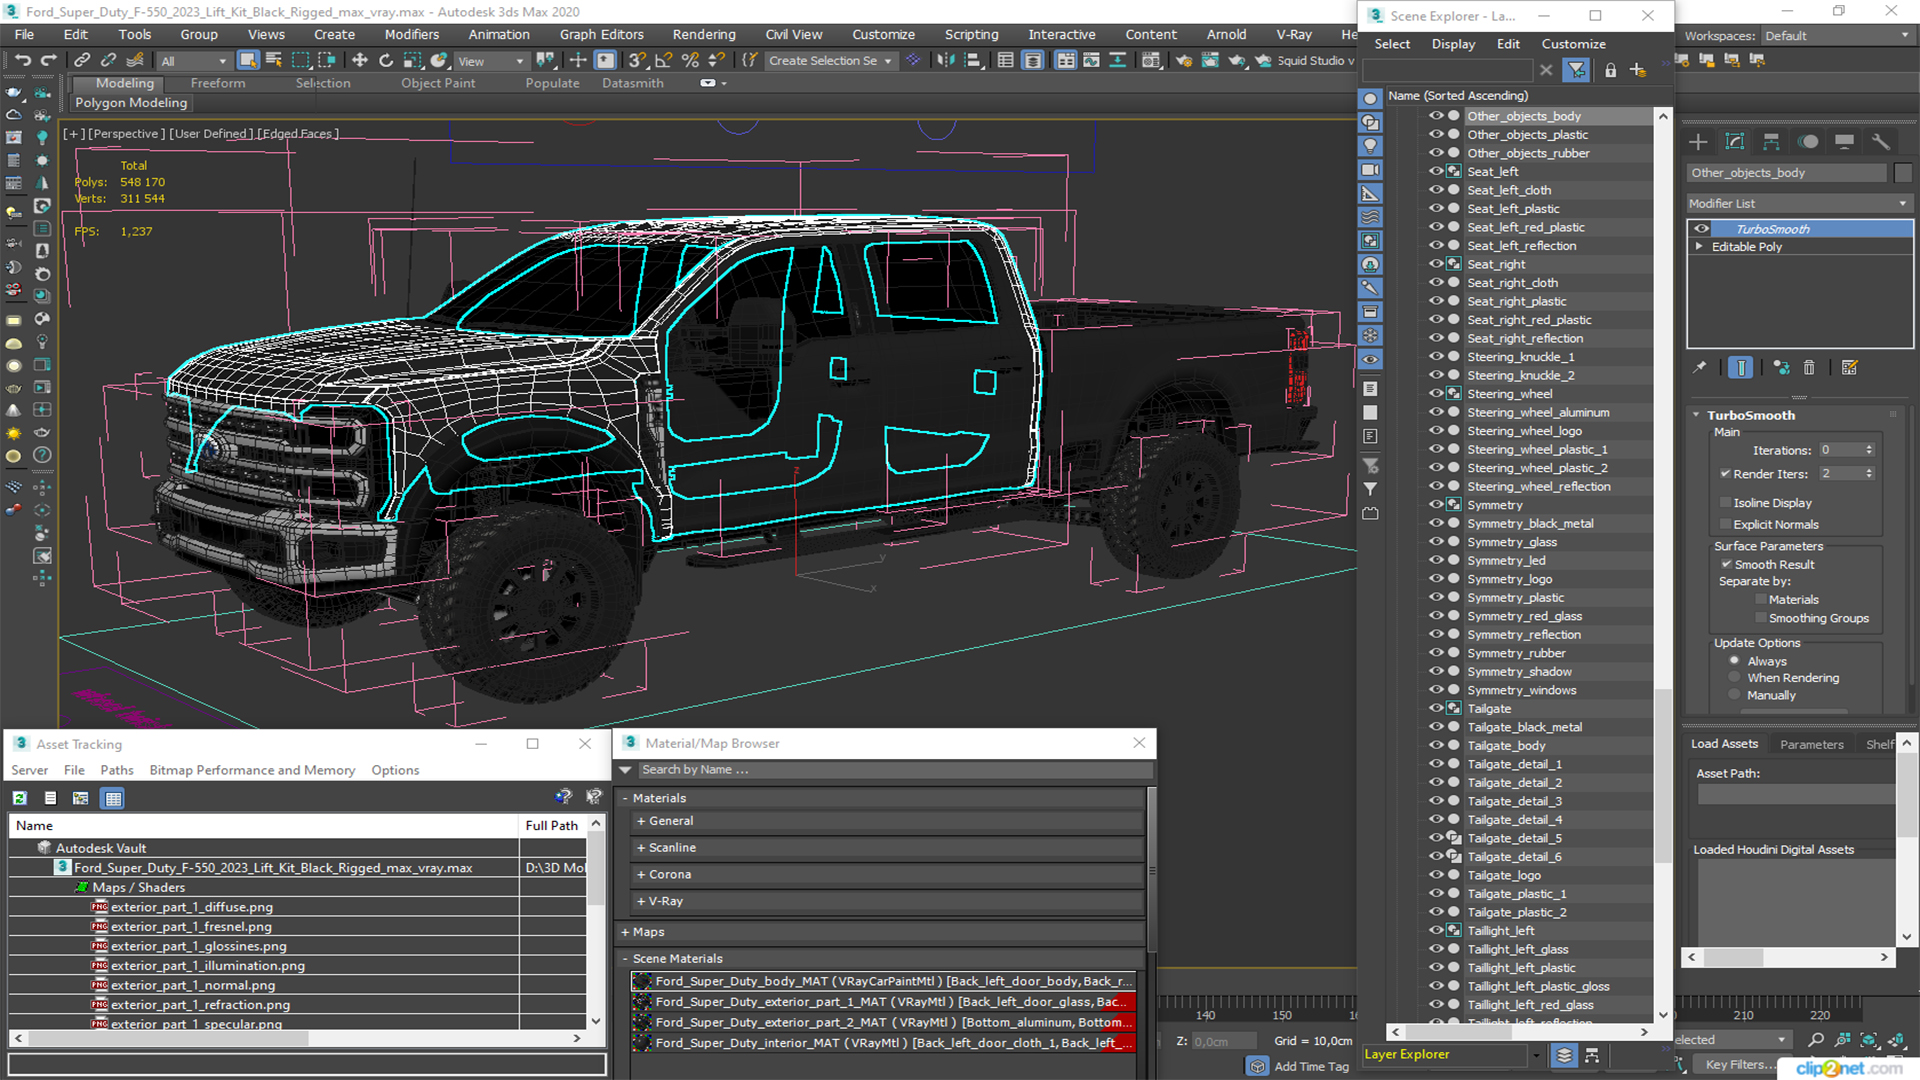Switch to the Freeform ribbon tab

tap(217, 83)
